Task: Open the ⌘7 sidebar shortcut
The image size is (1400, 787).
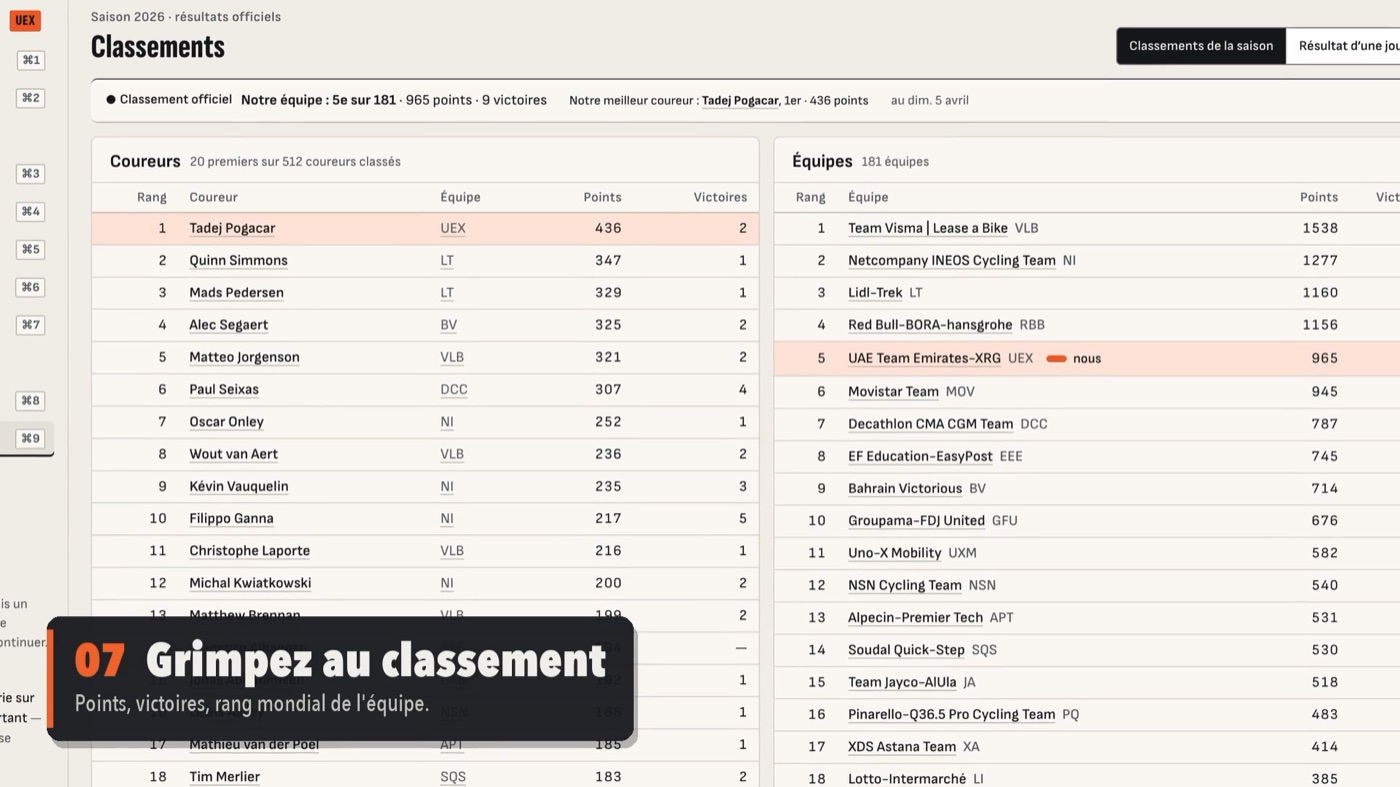Action: [31, 325]
